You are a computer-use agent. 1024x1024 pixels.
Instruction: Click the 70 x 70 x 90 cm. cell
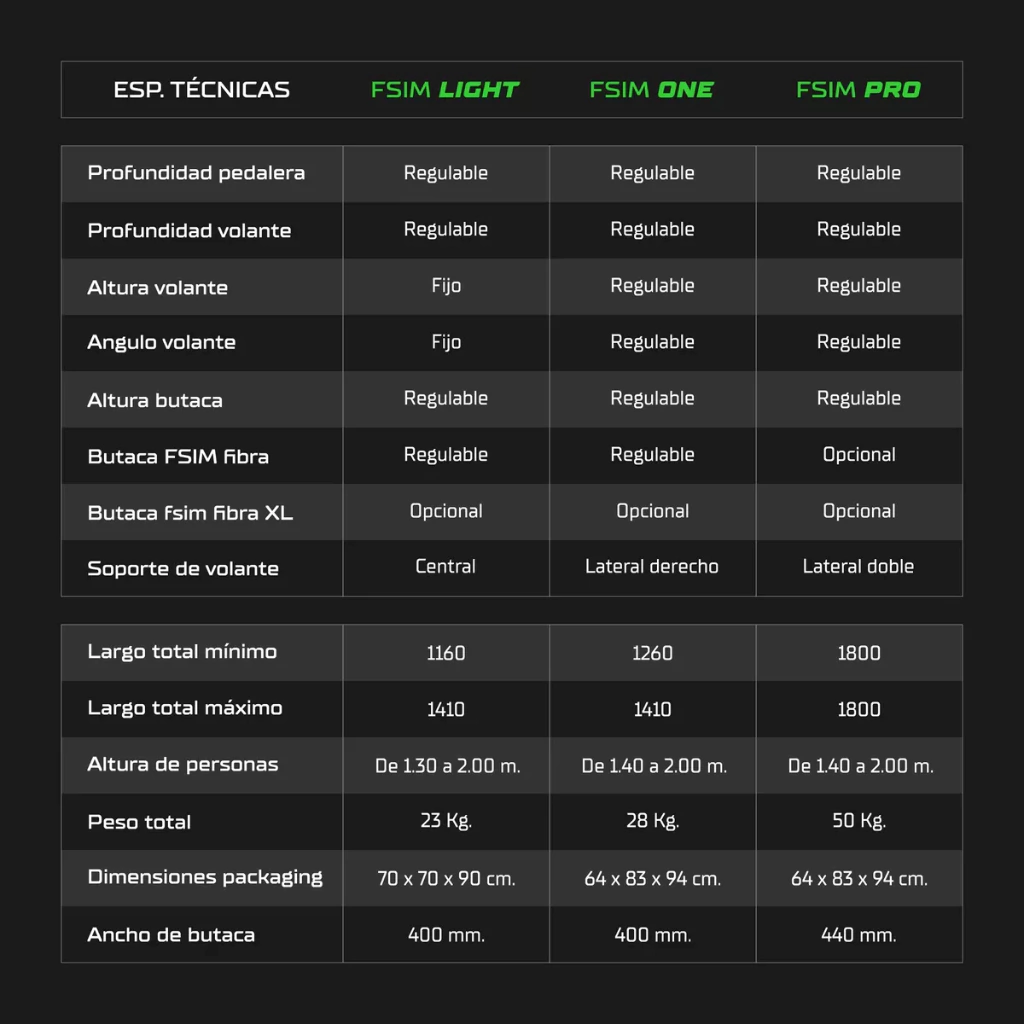coord(445,879)
